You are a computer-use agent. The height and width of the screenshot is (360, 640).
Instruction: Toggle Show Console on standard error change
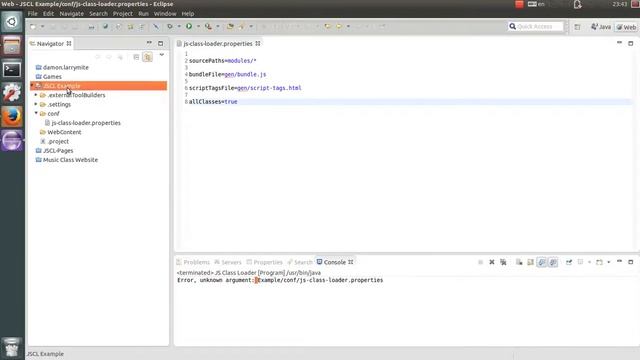point(553,262)
